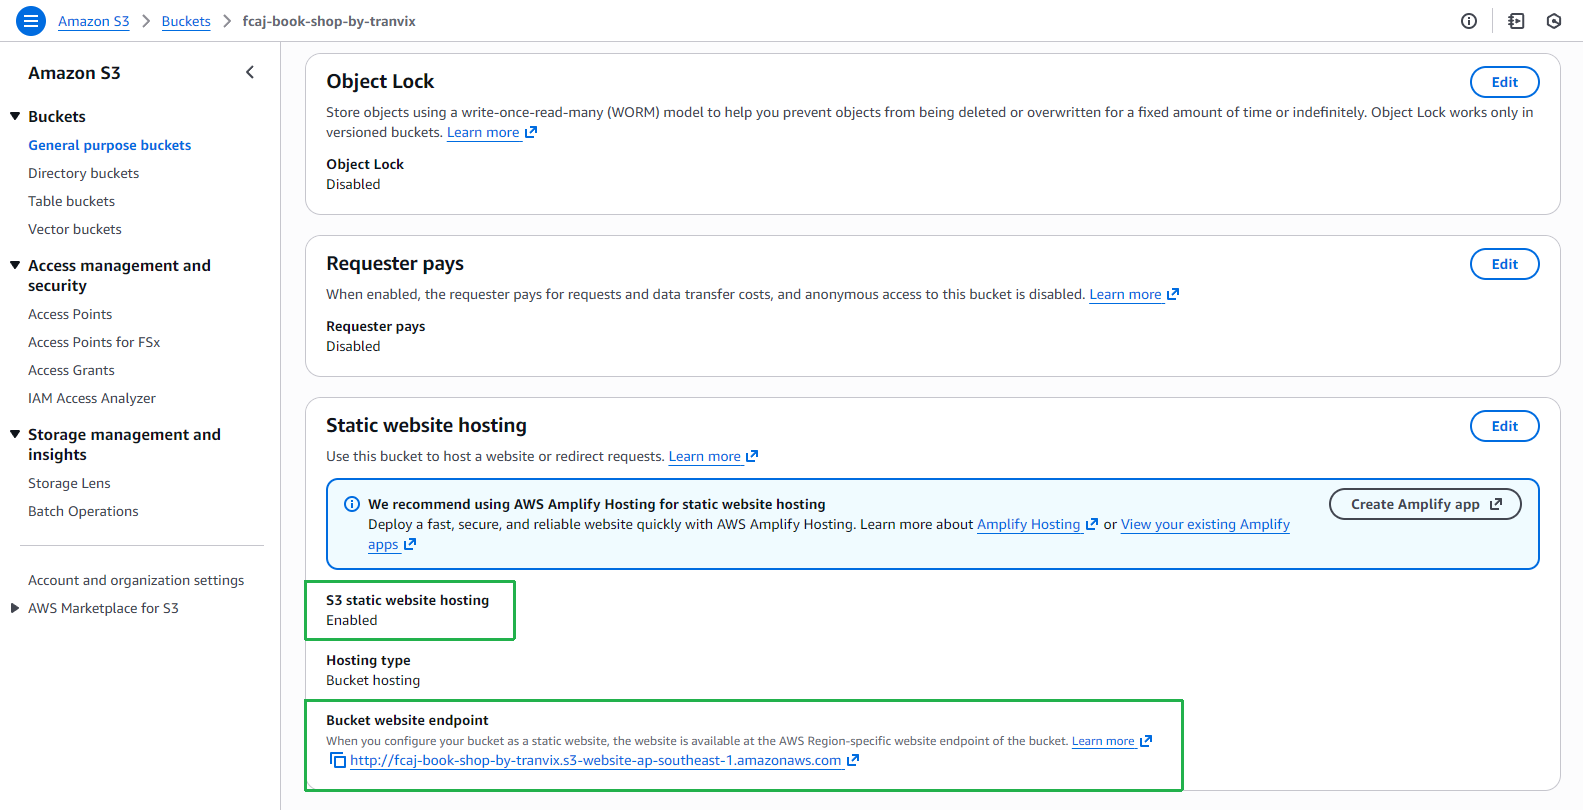Open Storage Lens
1583x810 pixels.
[x=69, y=483]
